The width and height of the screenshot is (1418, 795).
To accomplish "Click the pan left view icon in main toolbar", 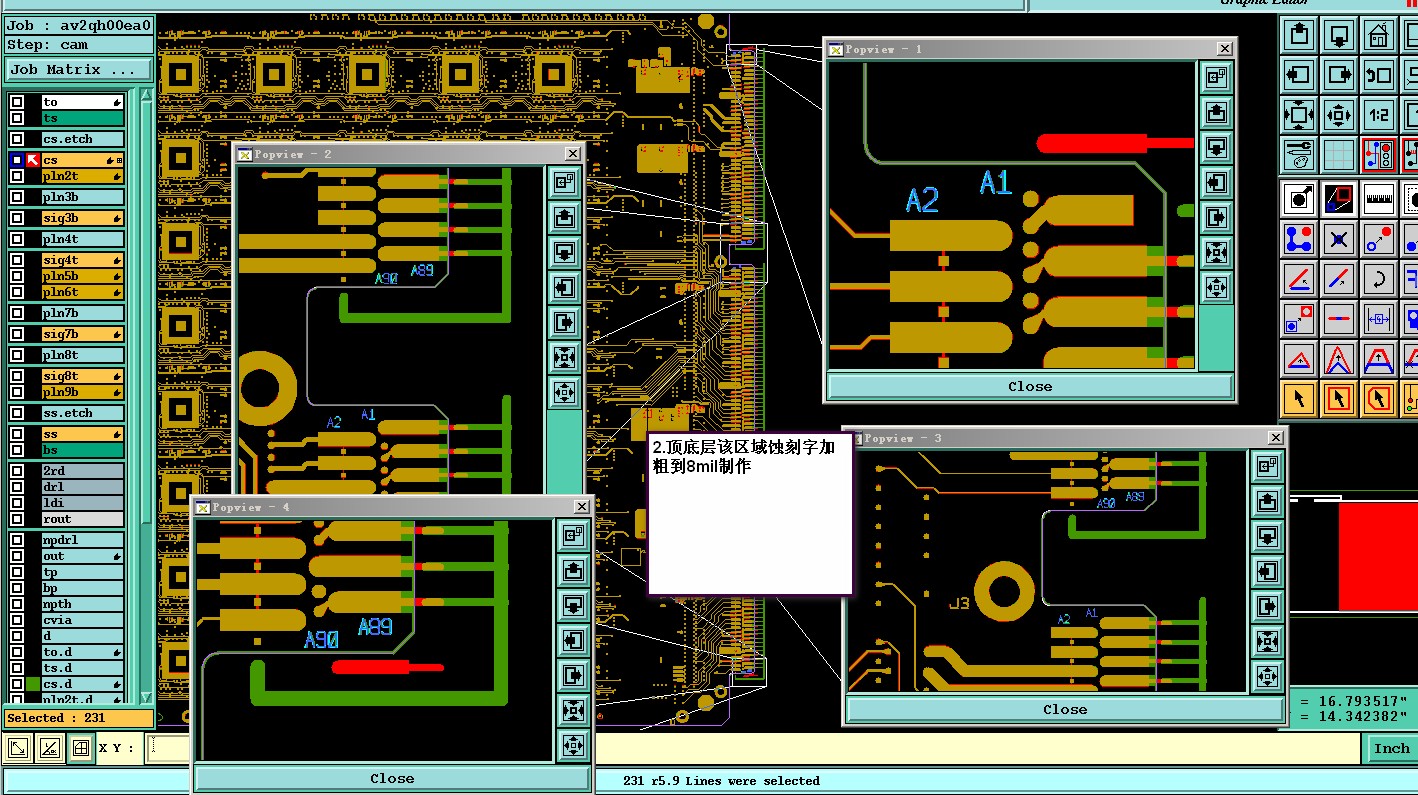I will [x=1298, y=74].
